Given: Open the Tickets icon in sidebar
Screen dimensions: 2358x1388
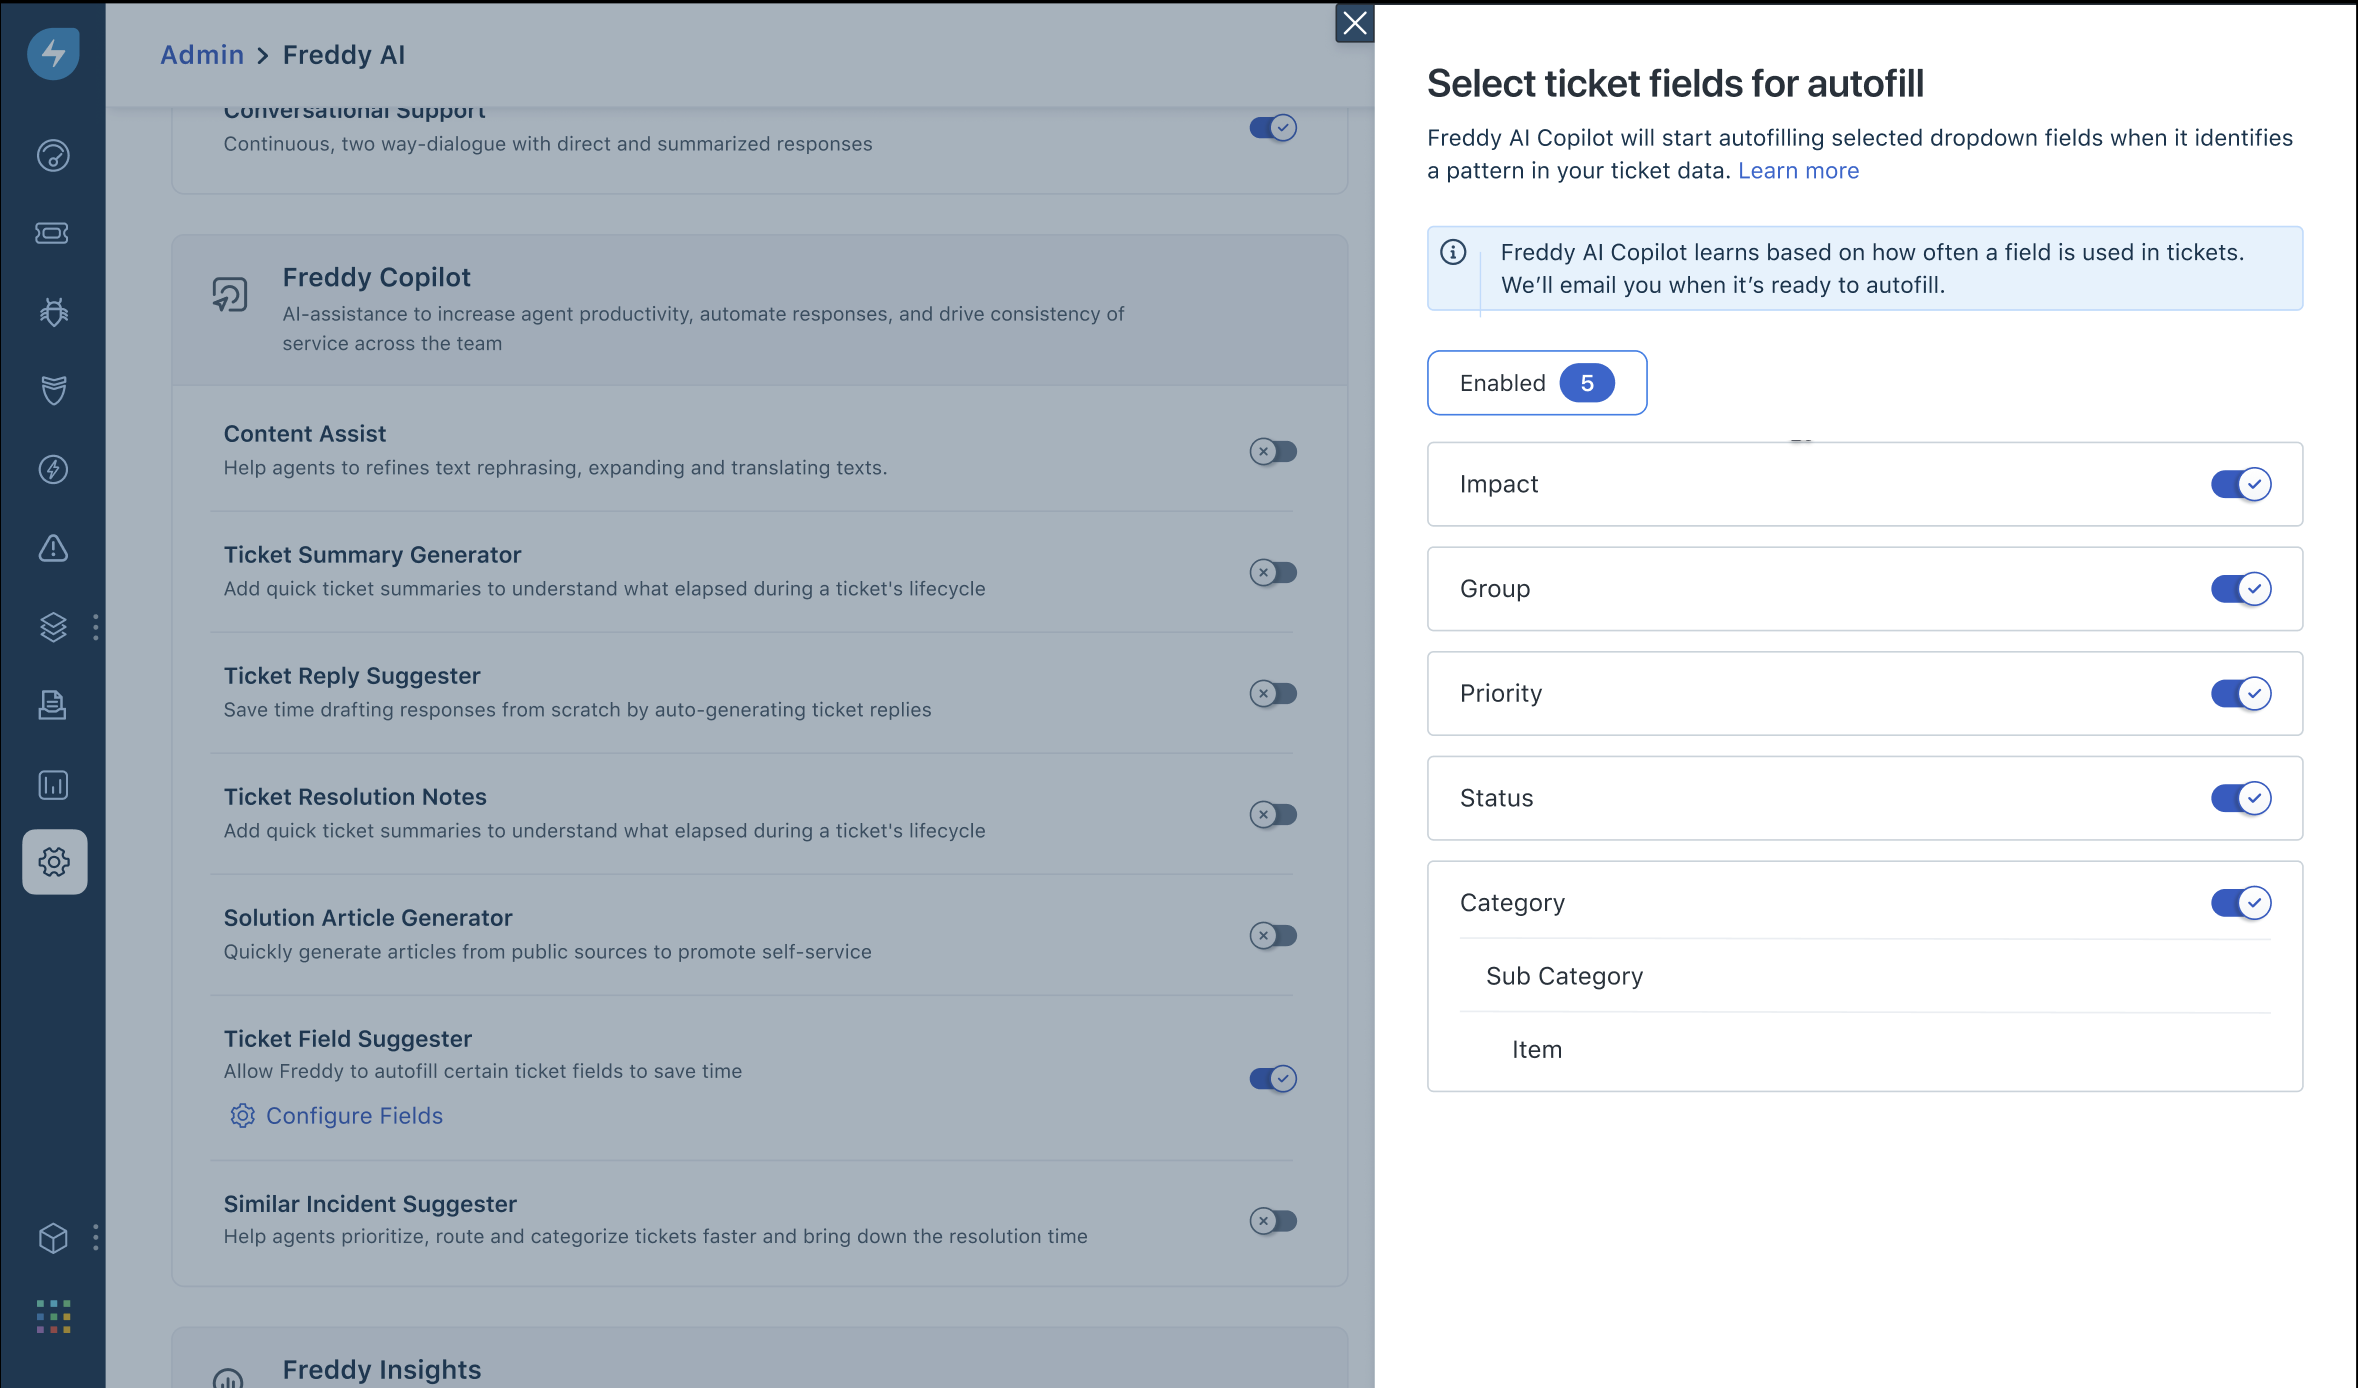Looking at the screenshot, I should (53, 233).
